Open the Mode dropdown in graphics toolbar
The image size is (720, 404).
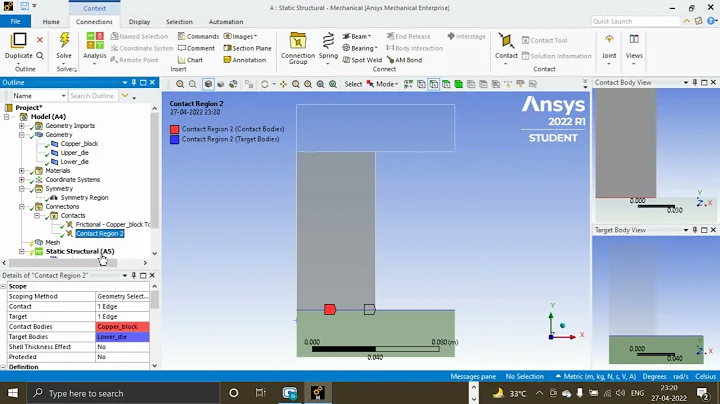click(x=386, y=84)
